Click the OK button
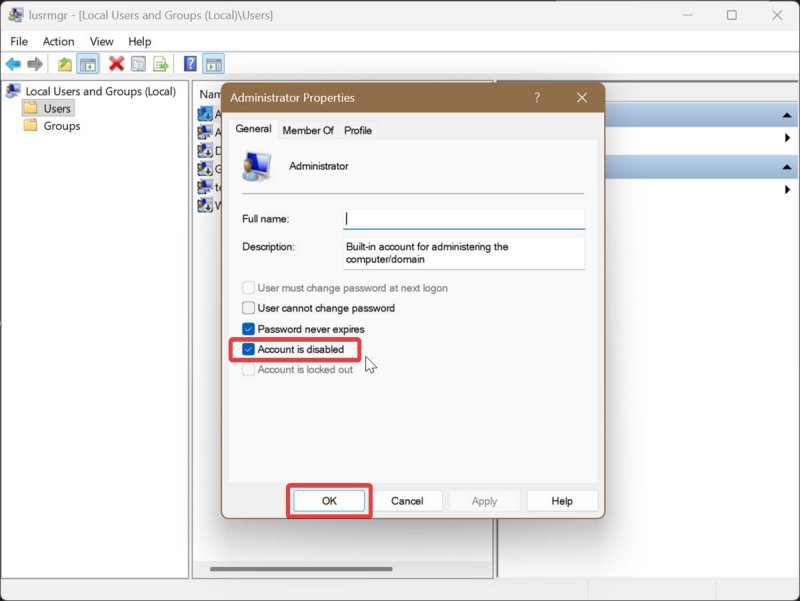The width and height of the screenshot is (800, 601). pyautogui.click(x=329, y=501)
